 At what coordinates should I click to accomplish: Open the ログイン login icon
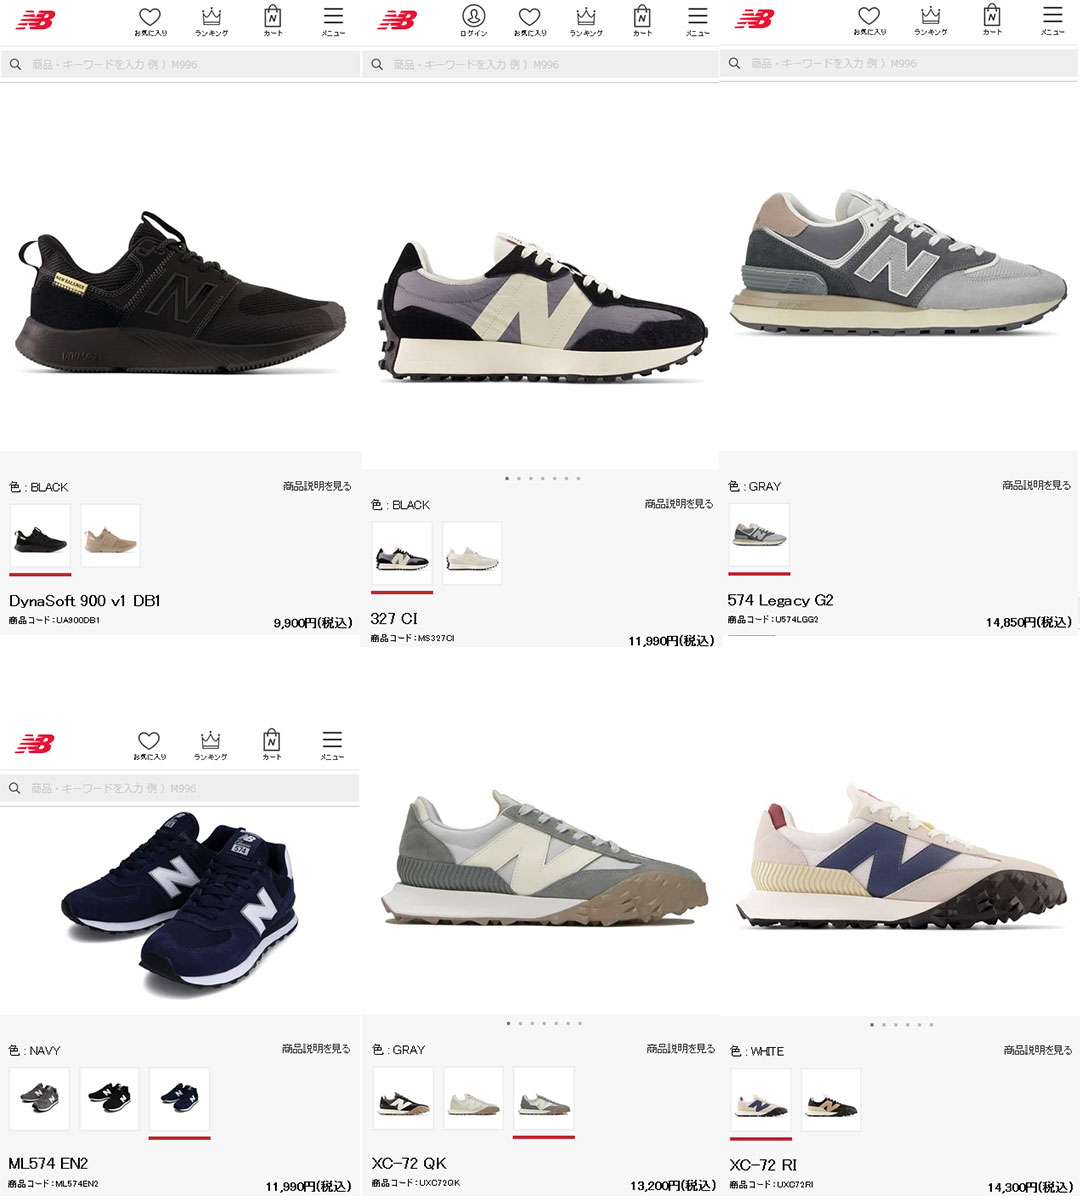473,20
